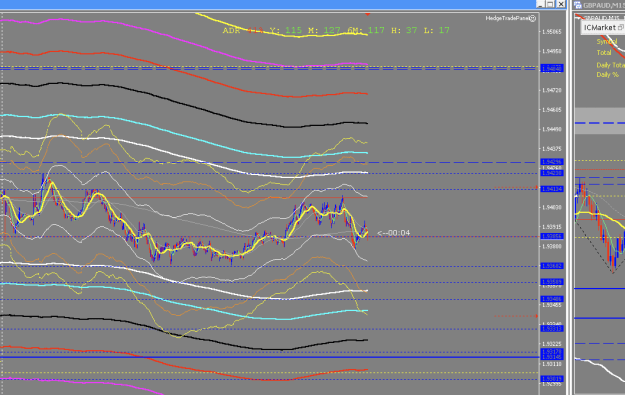Click the HedgeTradePanel expert label
The width and height of the screenshot is (625, 395).
[x=507, y=18]
